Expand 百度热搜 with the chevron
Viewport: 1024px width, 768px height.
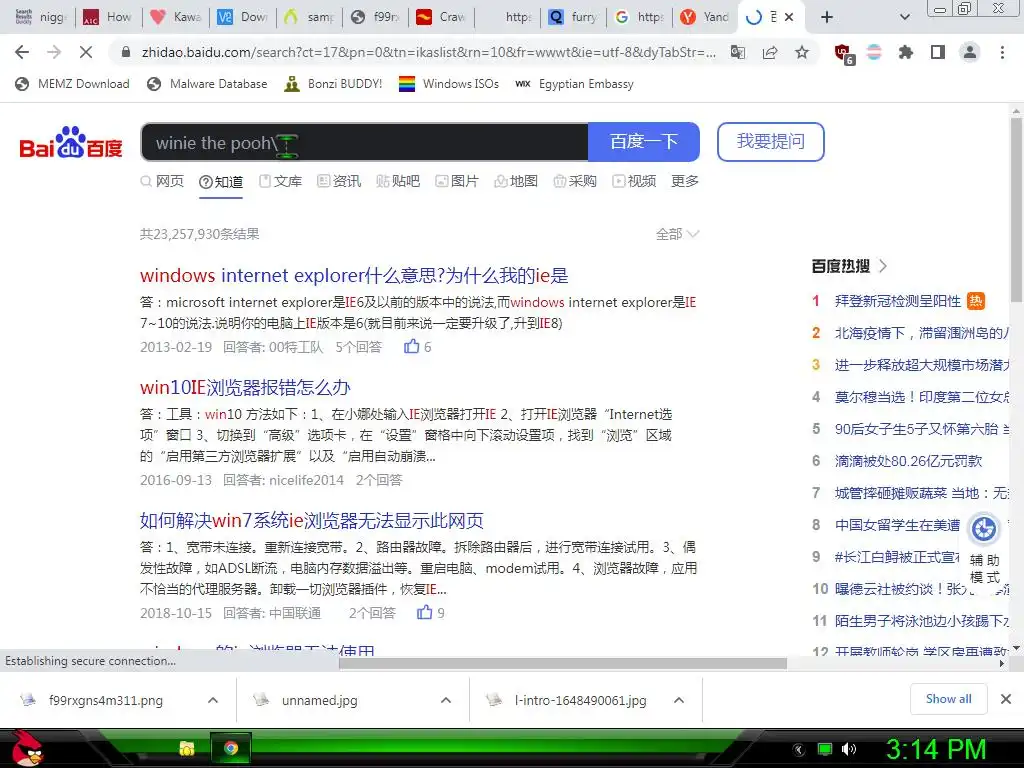(883, 266)
